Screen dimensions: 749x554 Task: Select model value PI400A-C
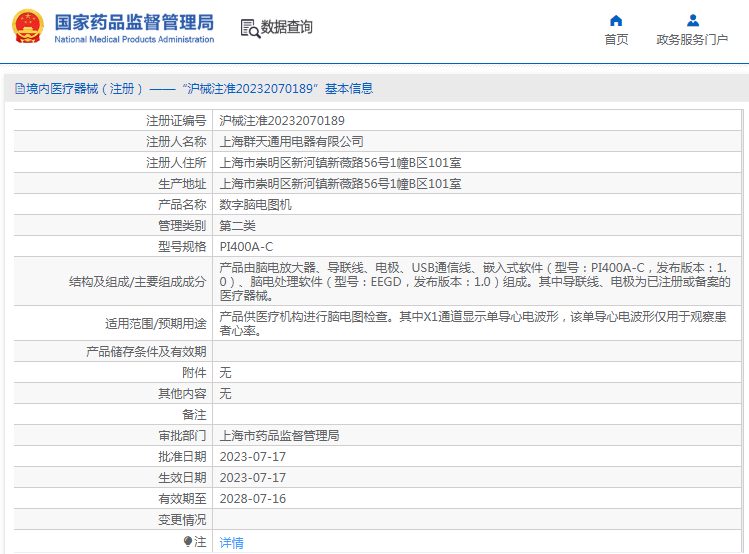tap(246, 247)
